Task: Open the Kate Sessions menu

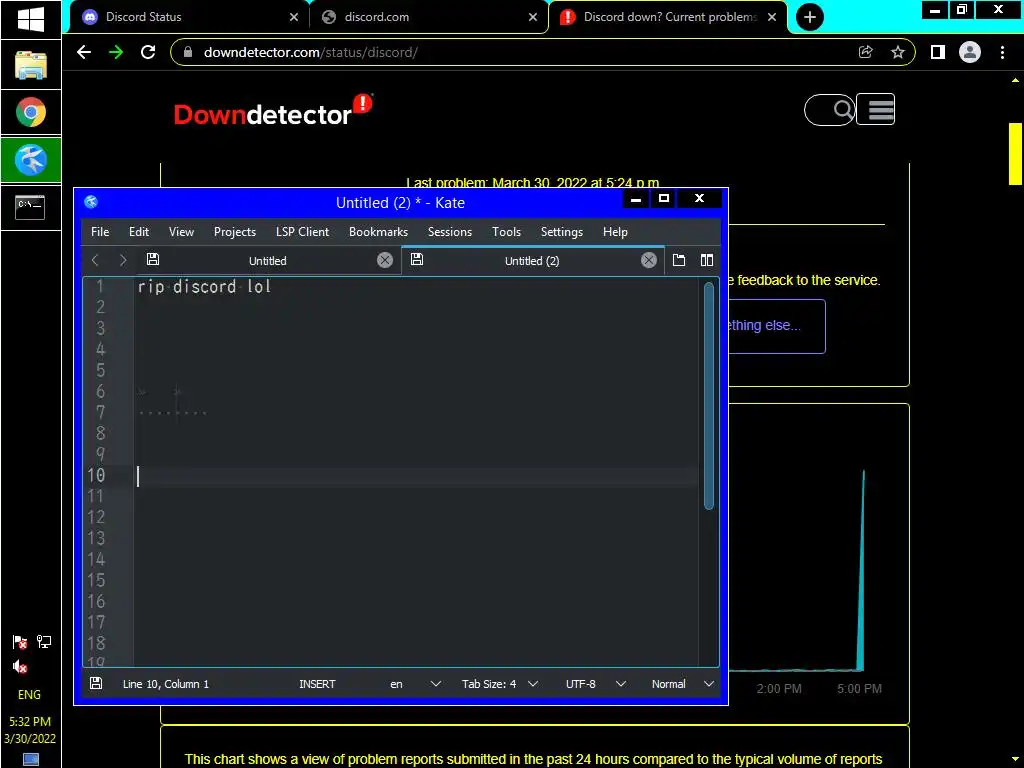Action: [x=449, y=232]
